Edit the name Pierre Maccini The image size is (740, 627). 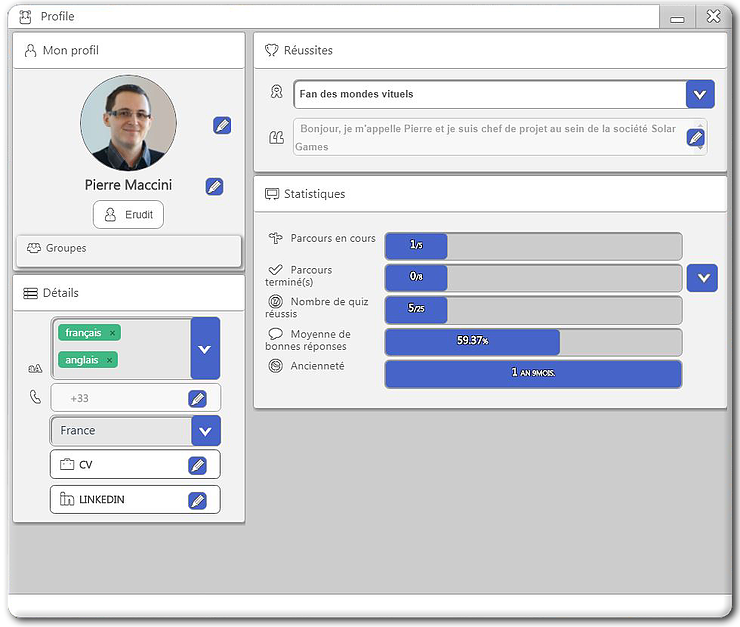(x=214, y=186)
